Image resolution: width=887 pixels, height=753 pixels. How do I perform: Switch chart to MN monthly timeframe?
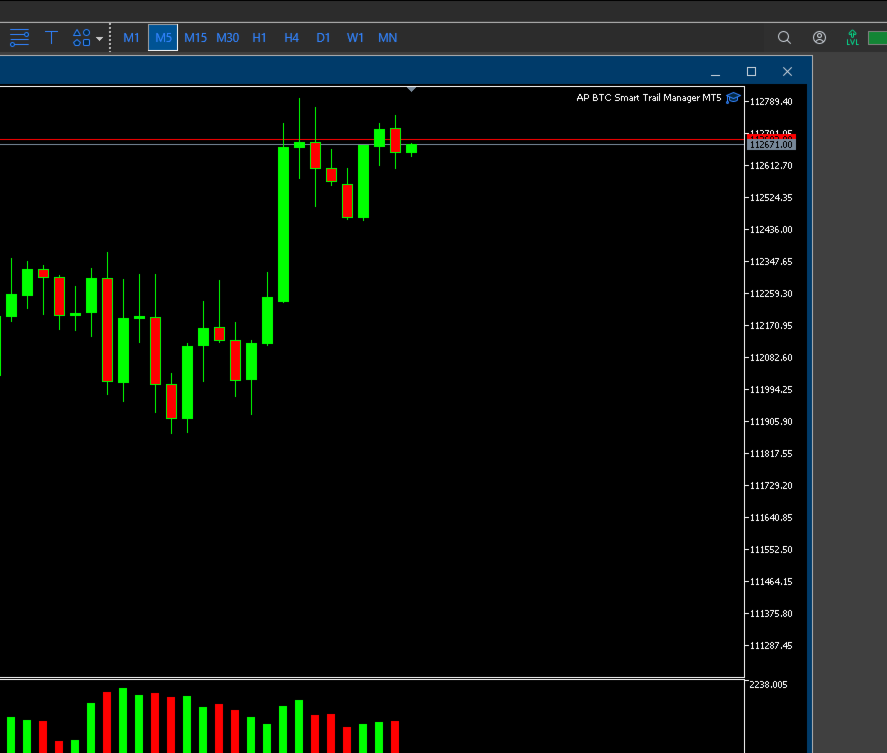tap(387, 38)
